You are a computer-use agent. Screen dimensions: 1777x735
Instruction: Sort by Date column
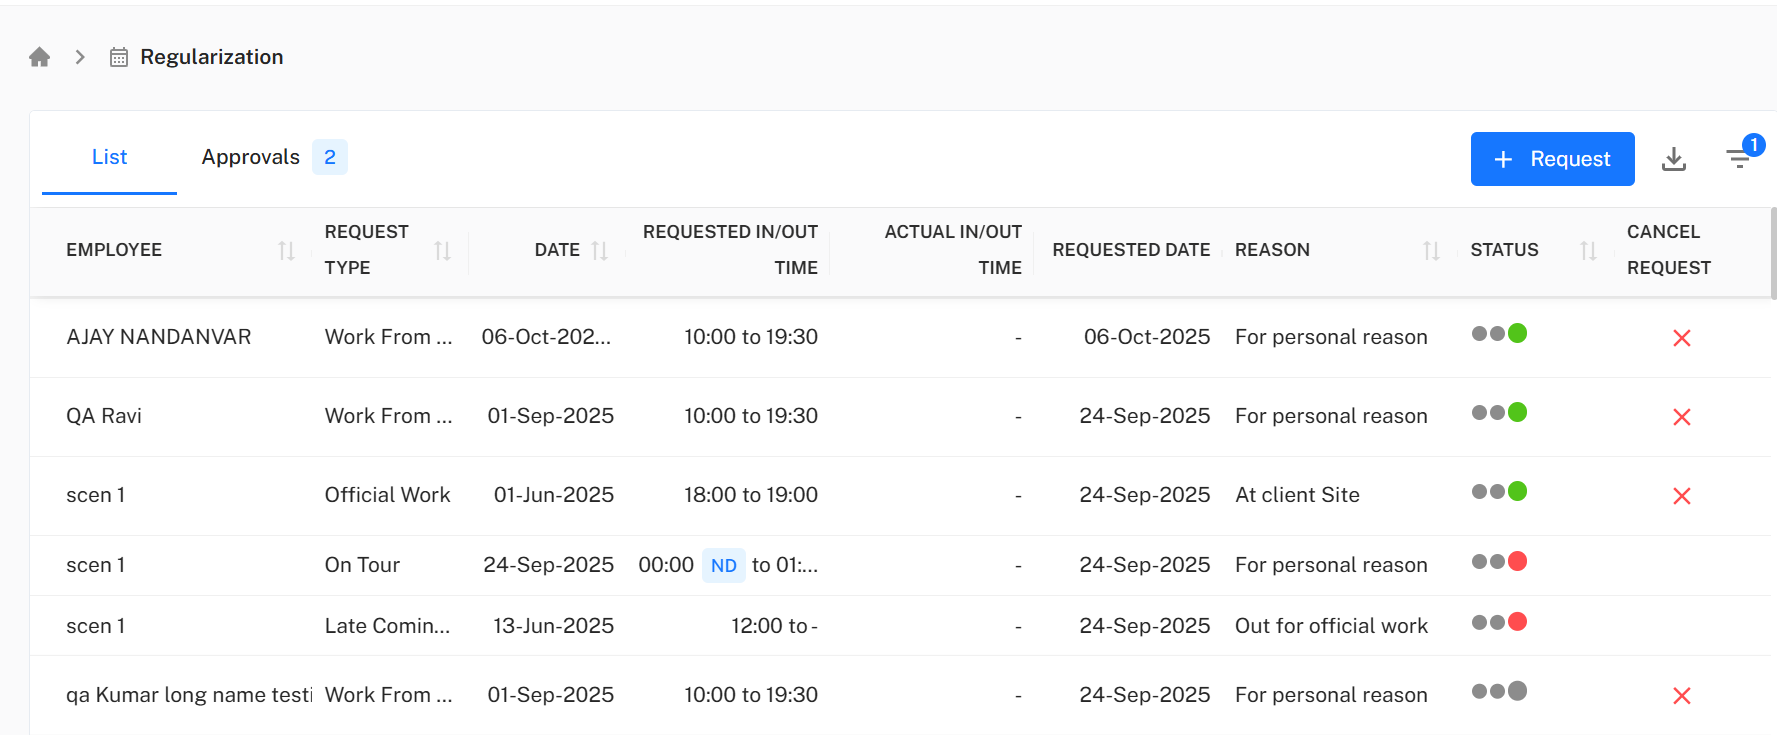tap(599, 251)
